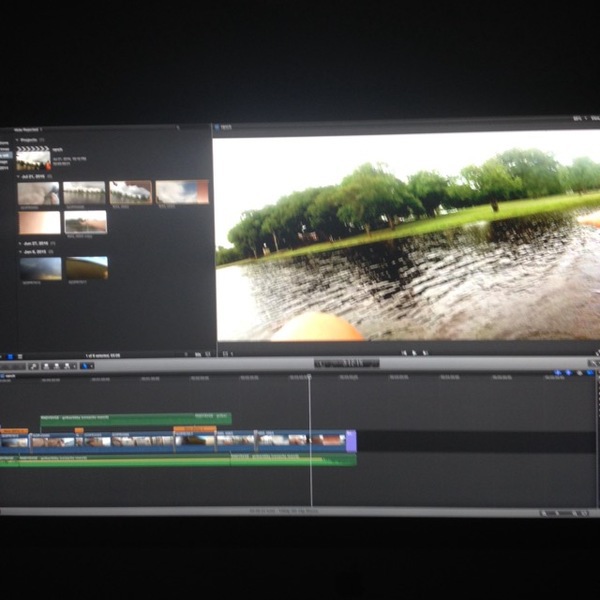Select the first orange title at timeline start
The height and width of the screenshot is (600, 600).
coord(14,431)
